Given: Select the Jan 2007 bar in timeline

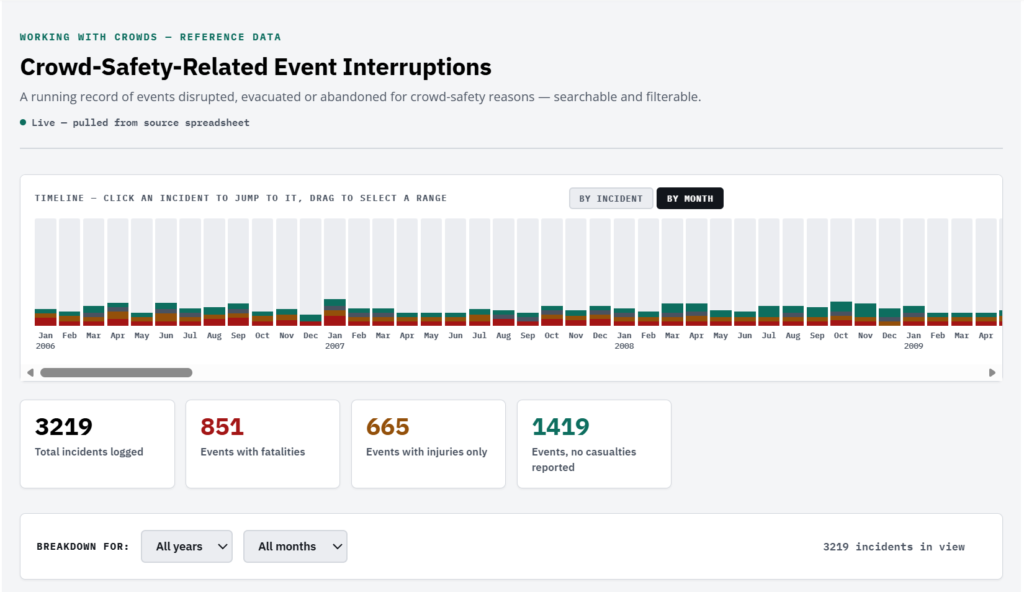Looking at the screenshot, I should click(335, 272).
